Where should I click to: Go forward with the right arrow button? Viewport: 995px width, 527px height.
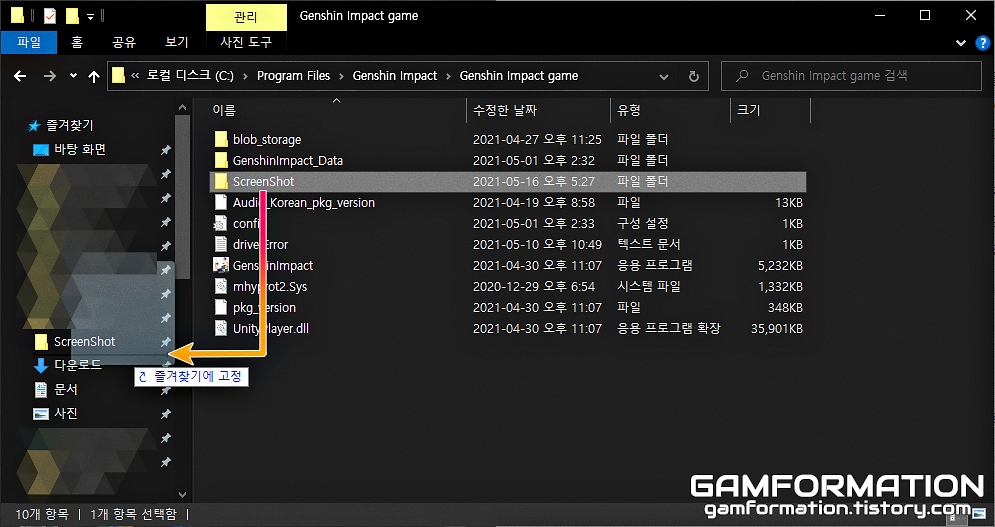[x=49, y=76]
